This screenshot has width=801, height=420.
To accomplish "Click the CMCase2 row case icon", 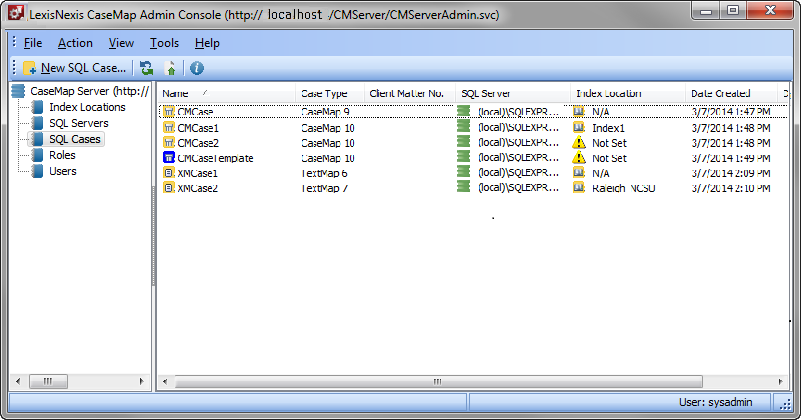I will (x=169, y=143).
